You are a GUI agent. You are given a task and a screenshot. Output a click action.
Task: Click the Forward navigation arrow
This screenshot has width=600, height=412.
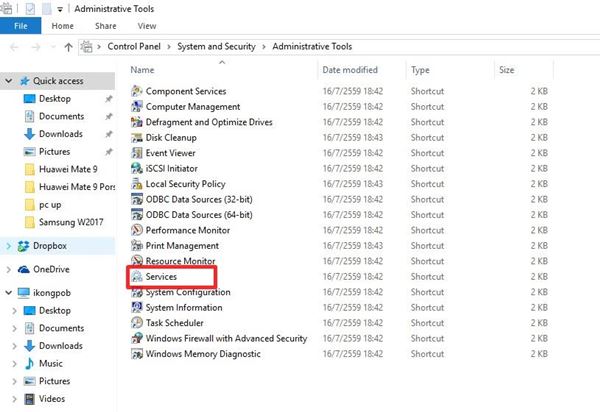(x=36, y=47)
